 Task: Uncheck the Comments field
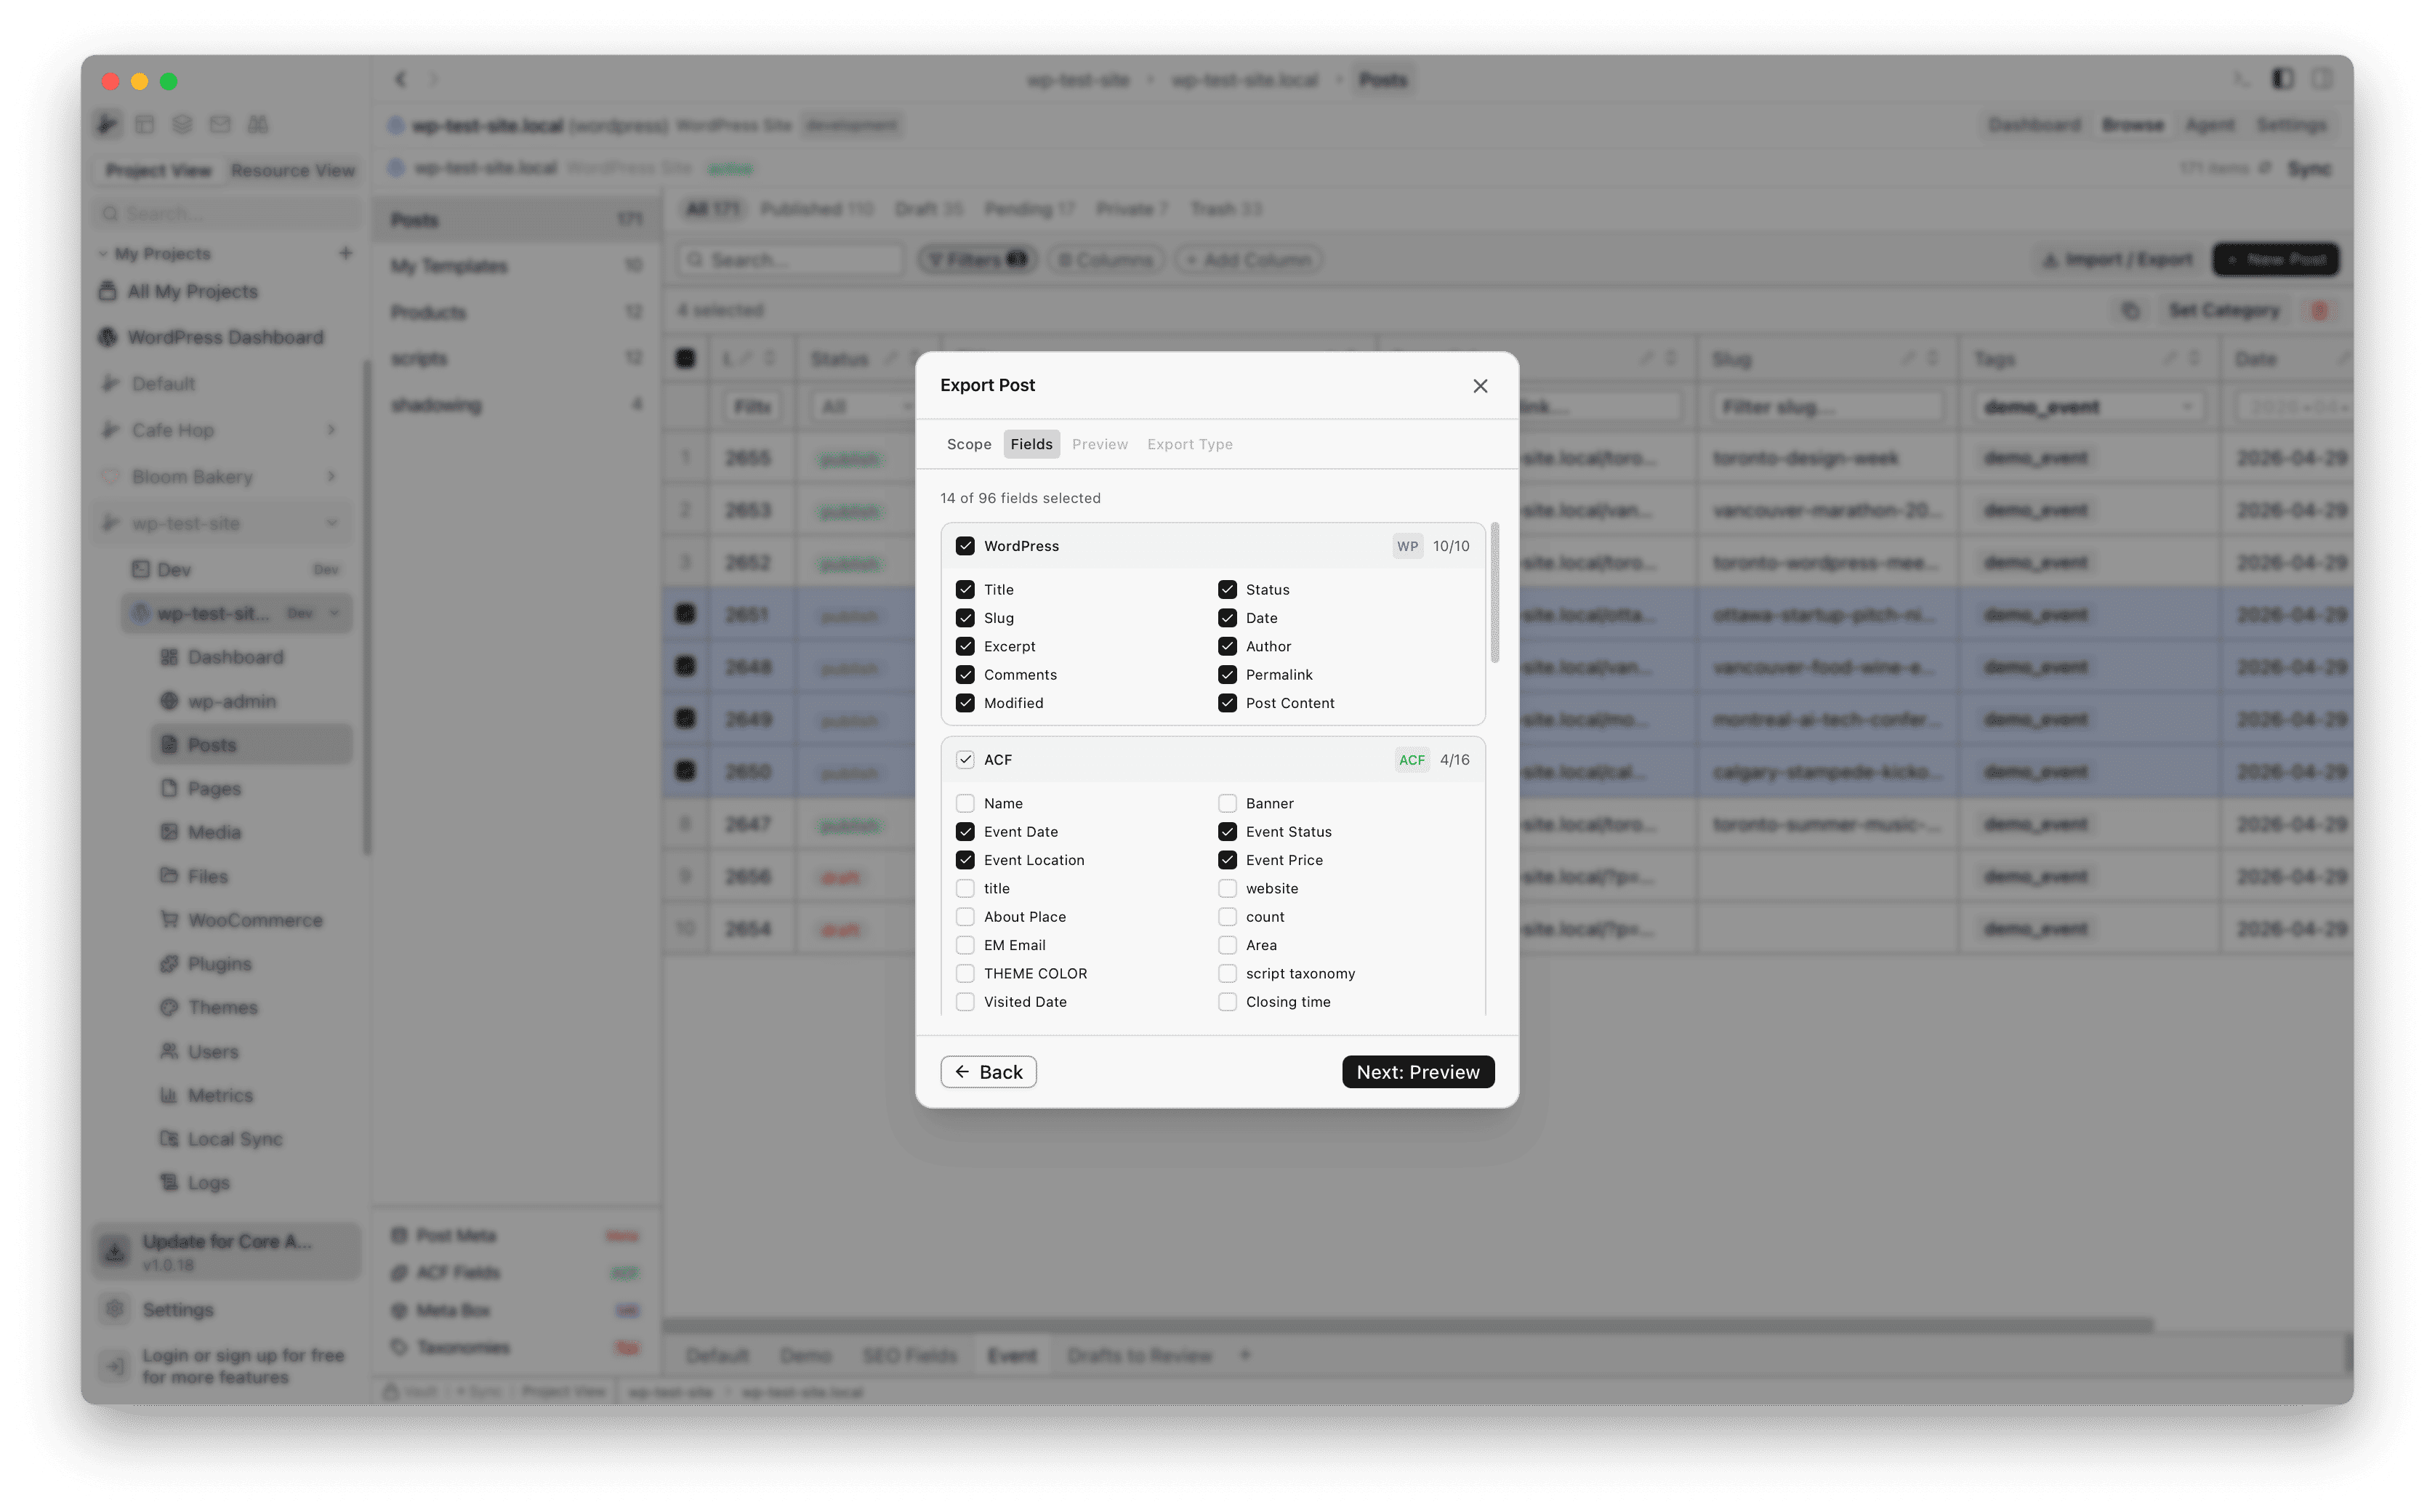pyautogui.click(x=965, y=675)
